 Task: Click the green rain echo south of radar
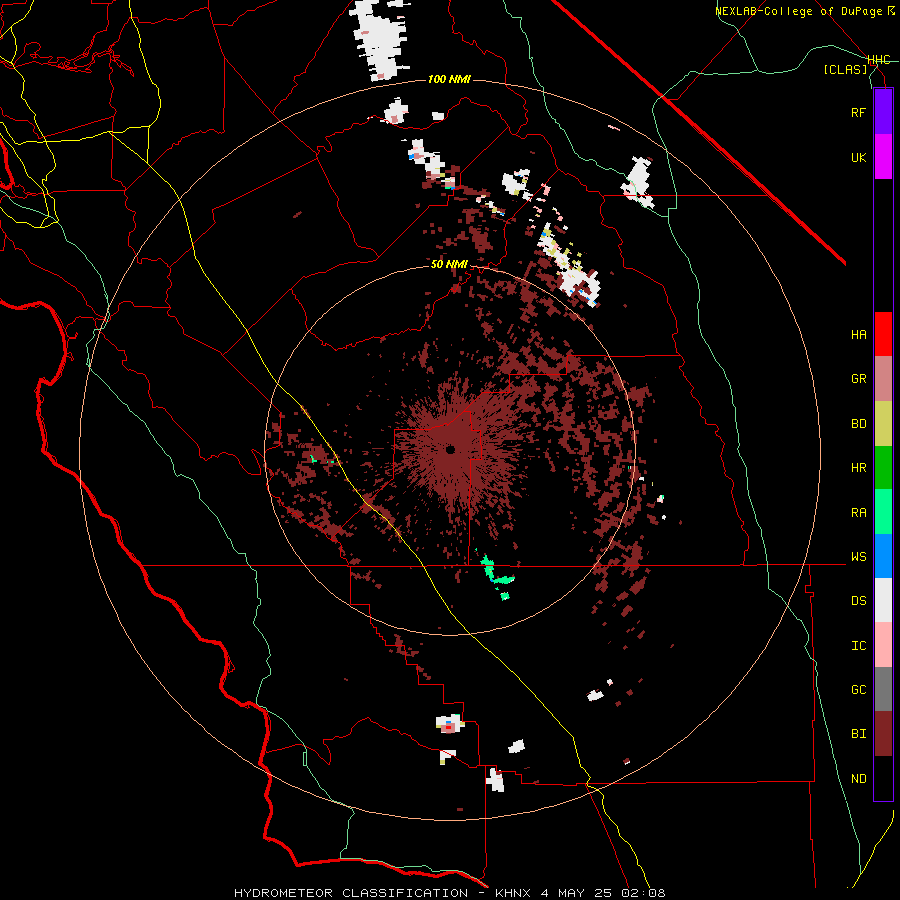(496, 575)
